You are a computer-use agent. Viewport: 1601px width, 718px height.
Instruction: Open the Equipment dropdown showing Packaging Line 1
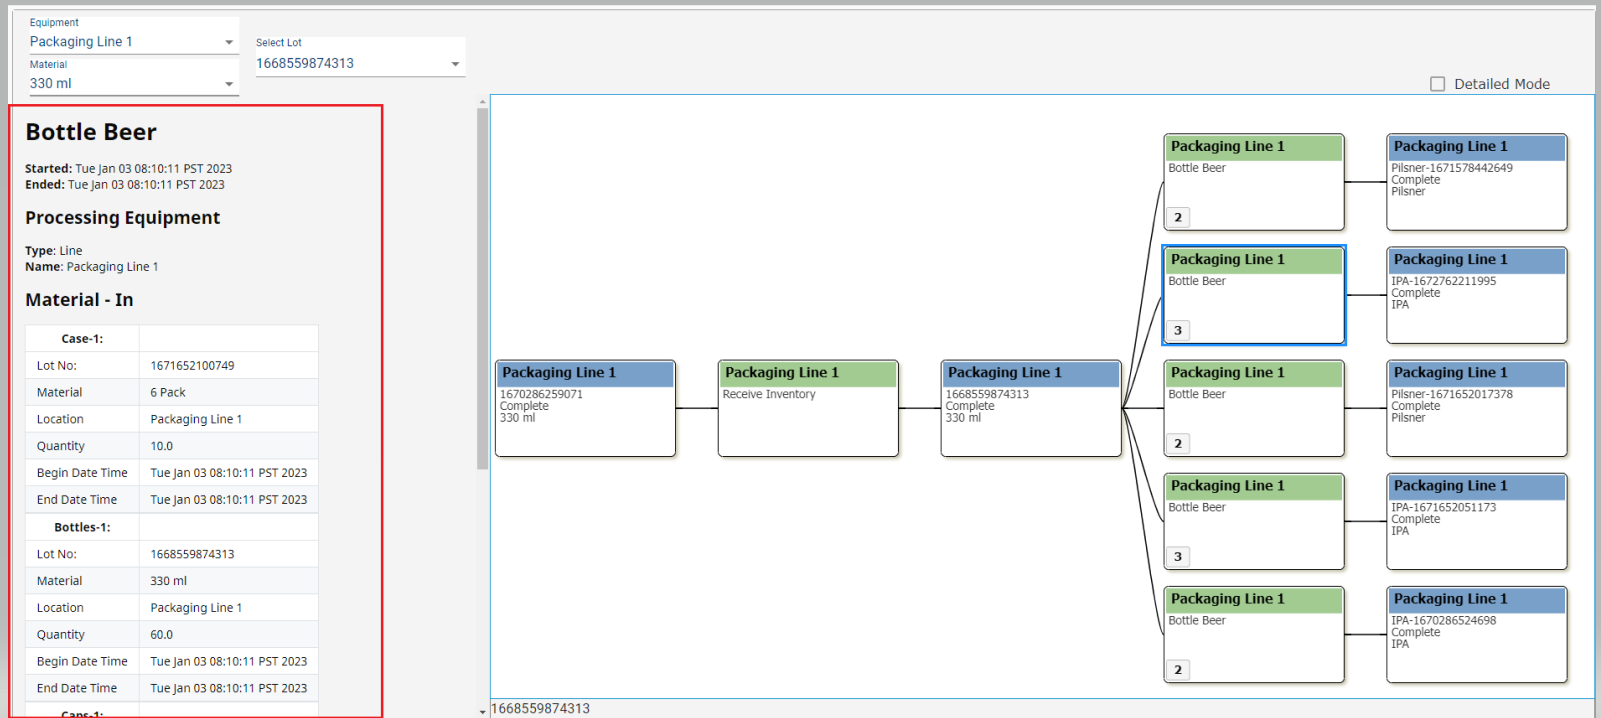(x=131, y=42)
